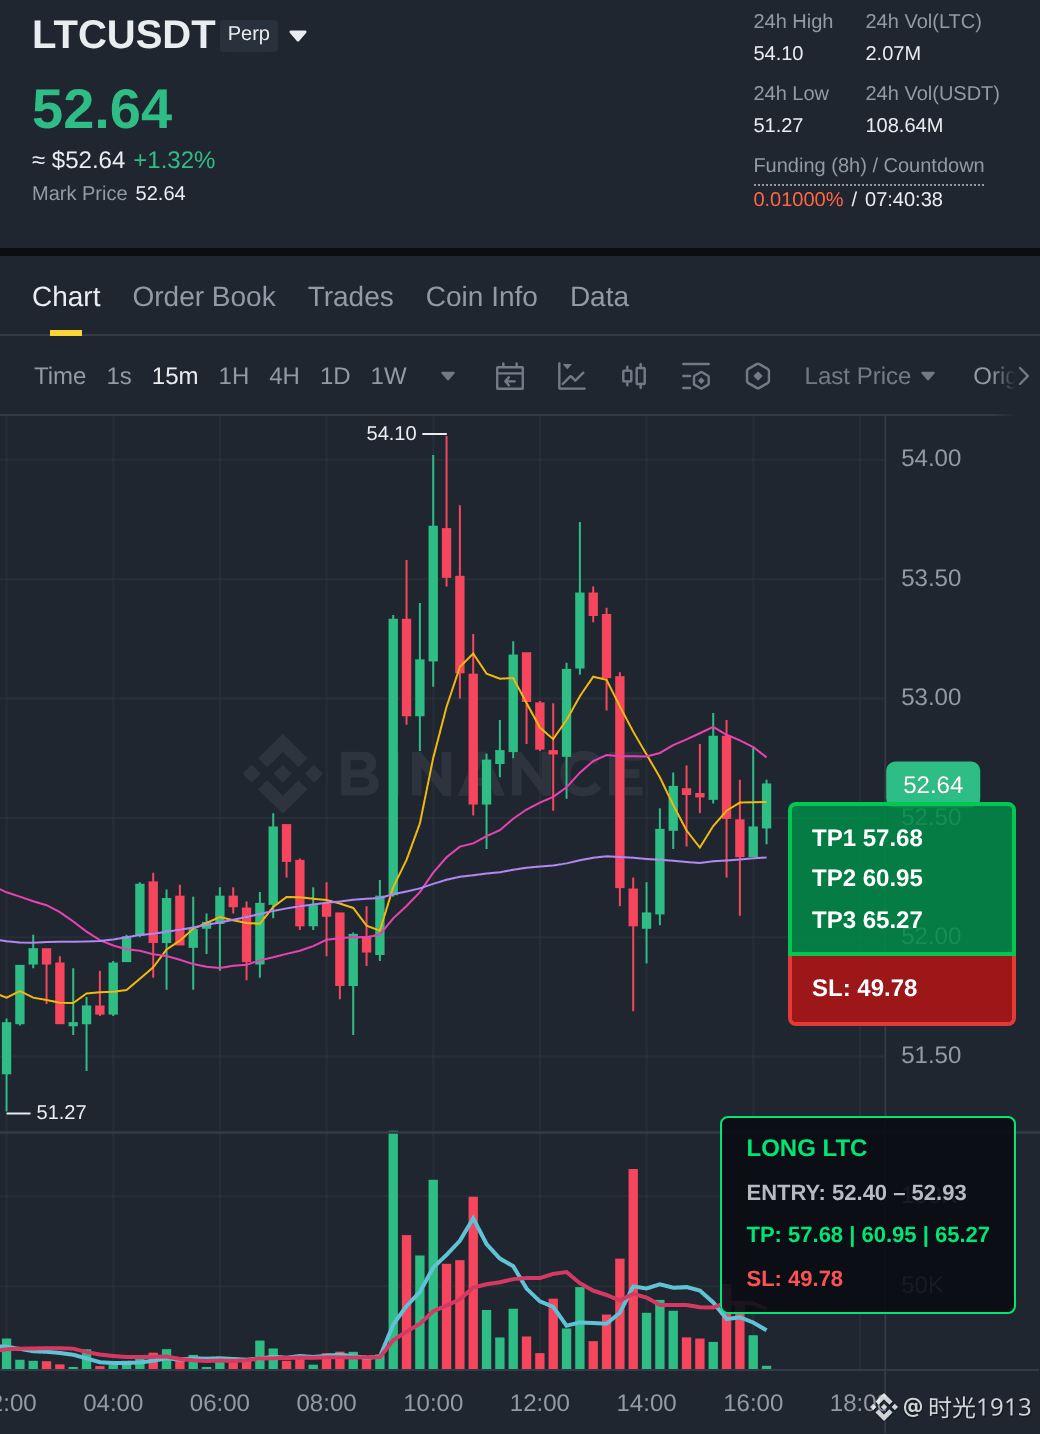Click the ENTRY: 52.40 – 52.93 line
This screenshot has width=1040, height=1434.
(856, 1193)
